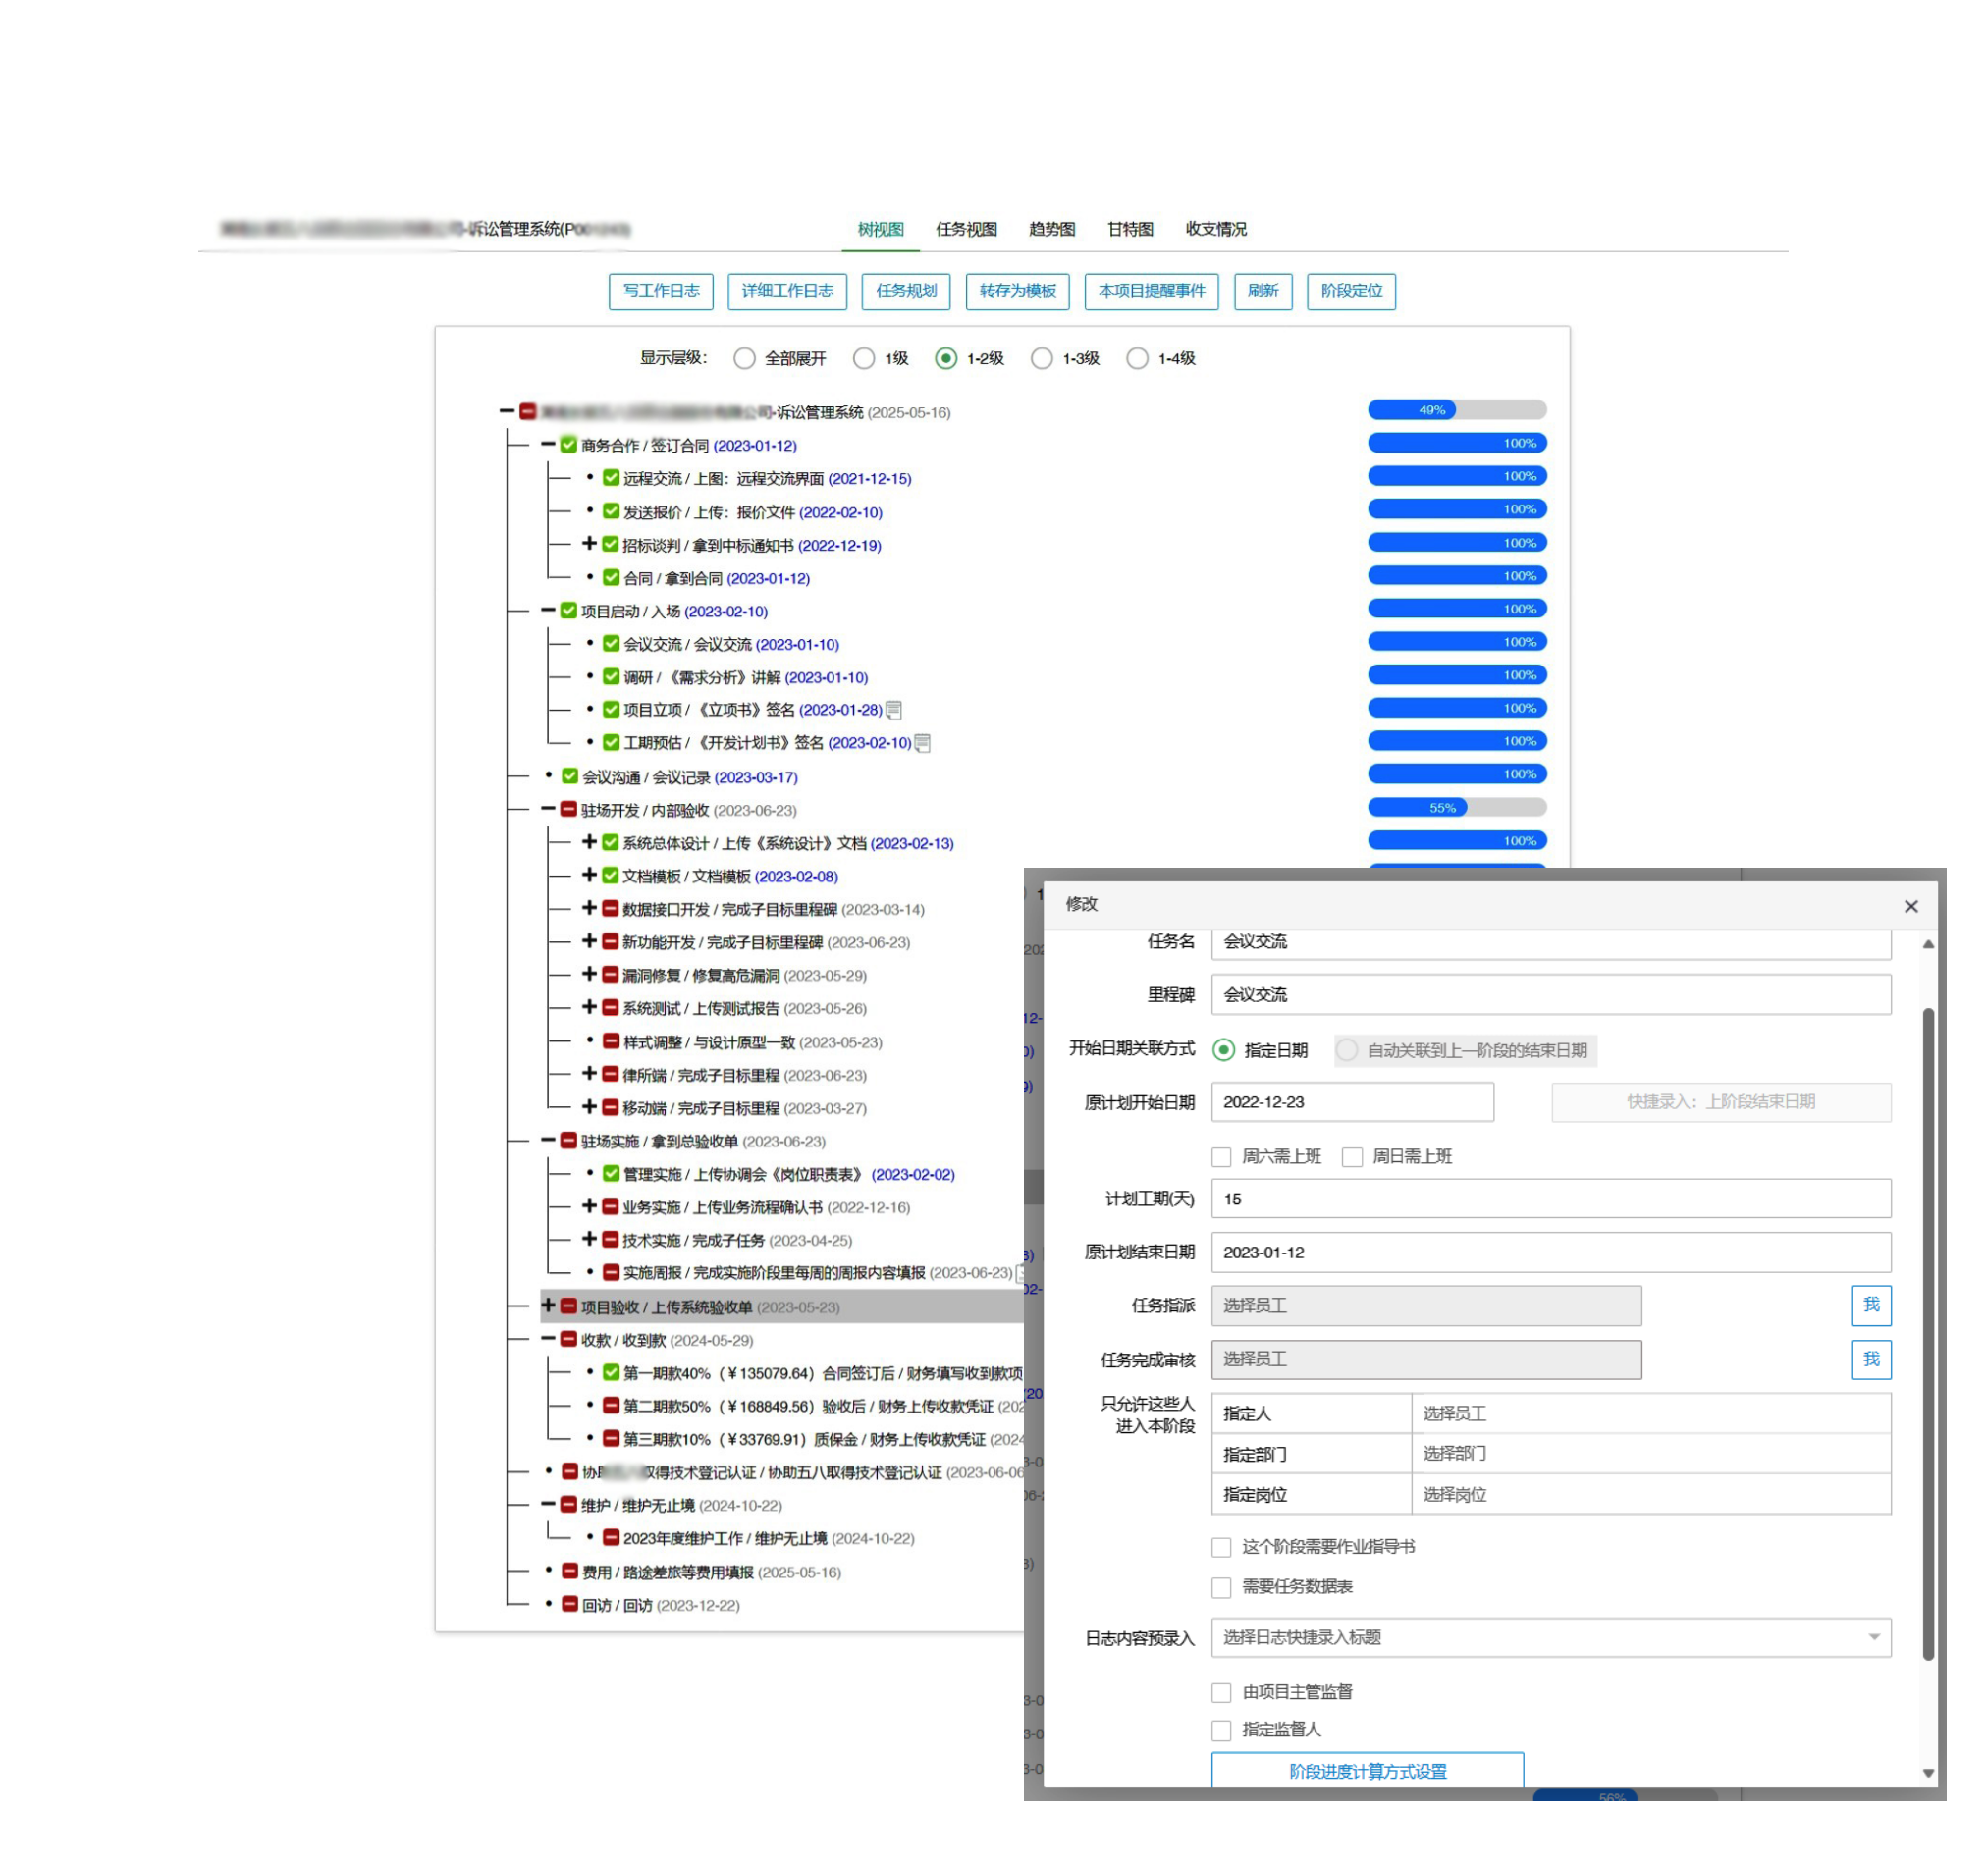
Task: Click the 49% project progress bar
Action: (1456, 410)
